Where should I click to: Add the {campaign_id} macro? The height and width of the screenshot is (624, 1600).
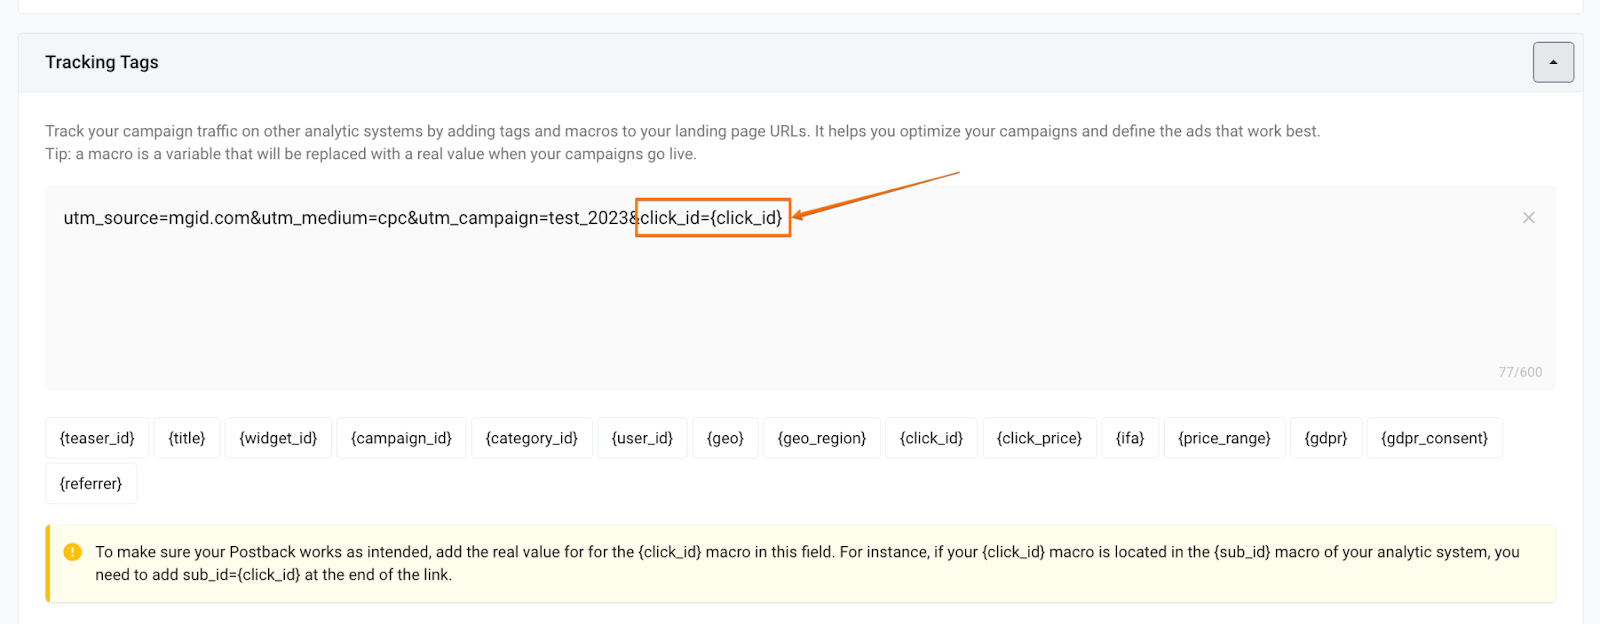401,438
